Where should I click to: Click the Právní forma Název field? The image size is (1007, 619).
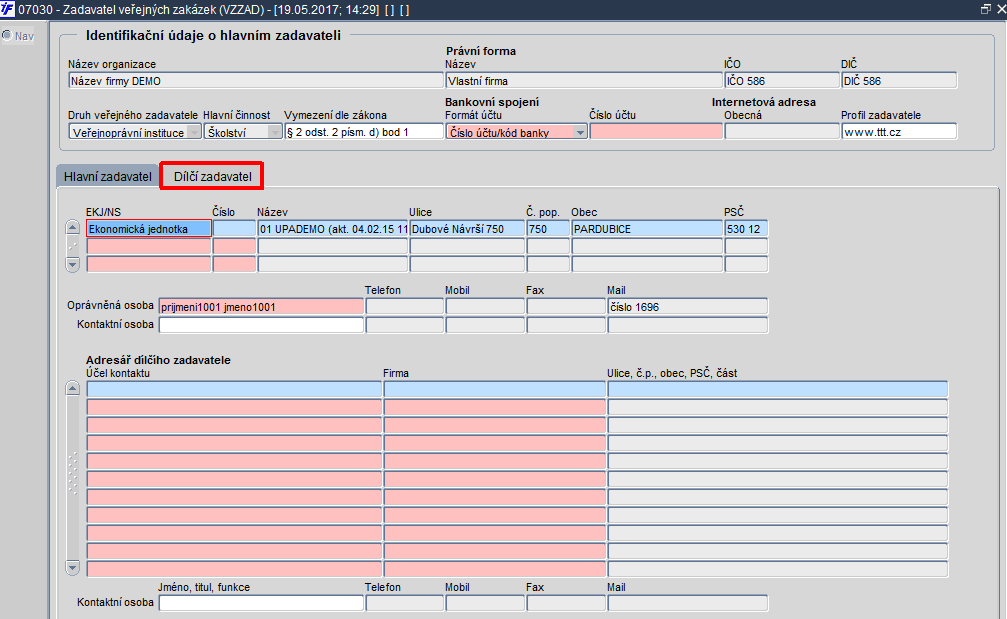pyautogui.click(x=584, y=80)
